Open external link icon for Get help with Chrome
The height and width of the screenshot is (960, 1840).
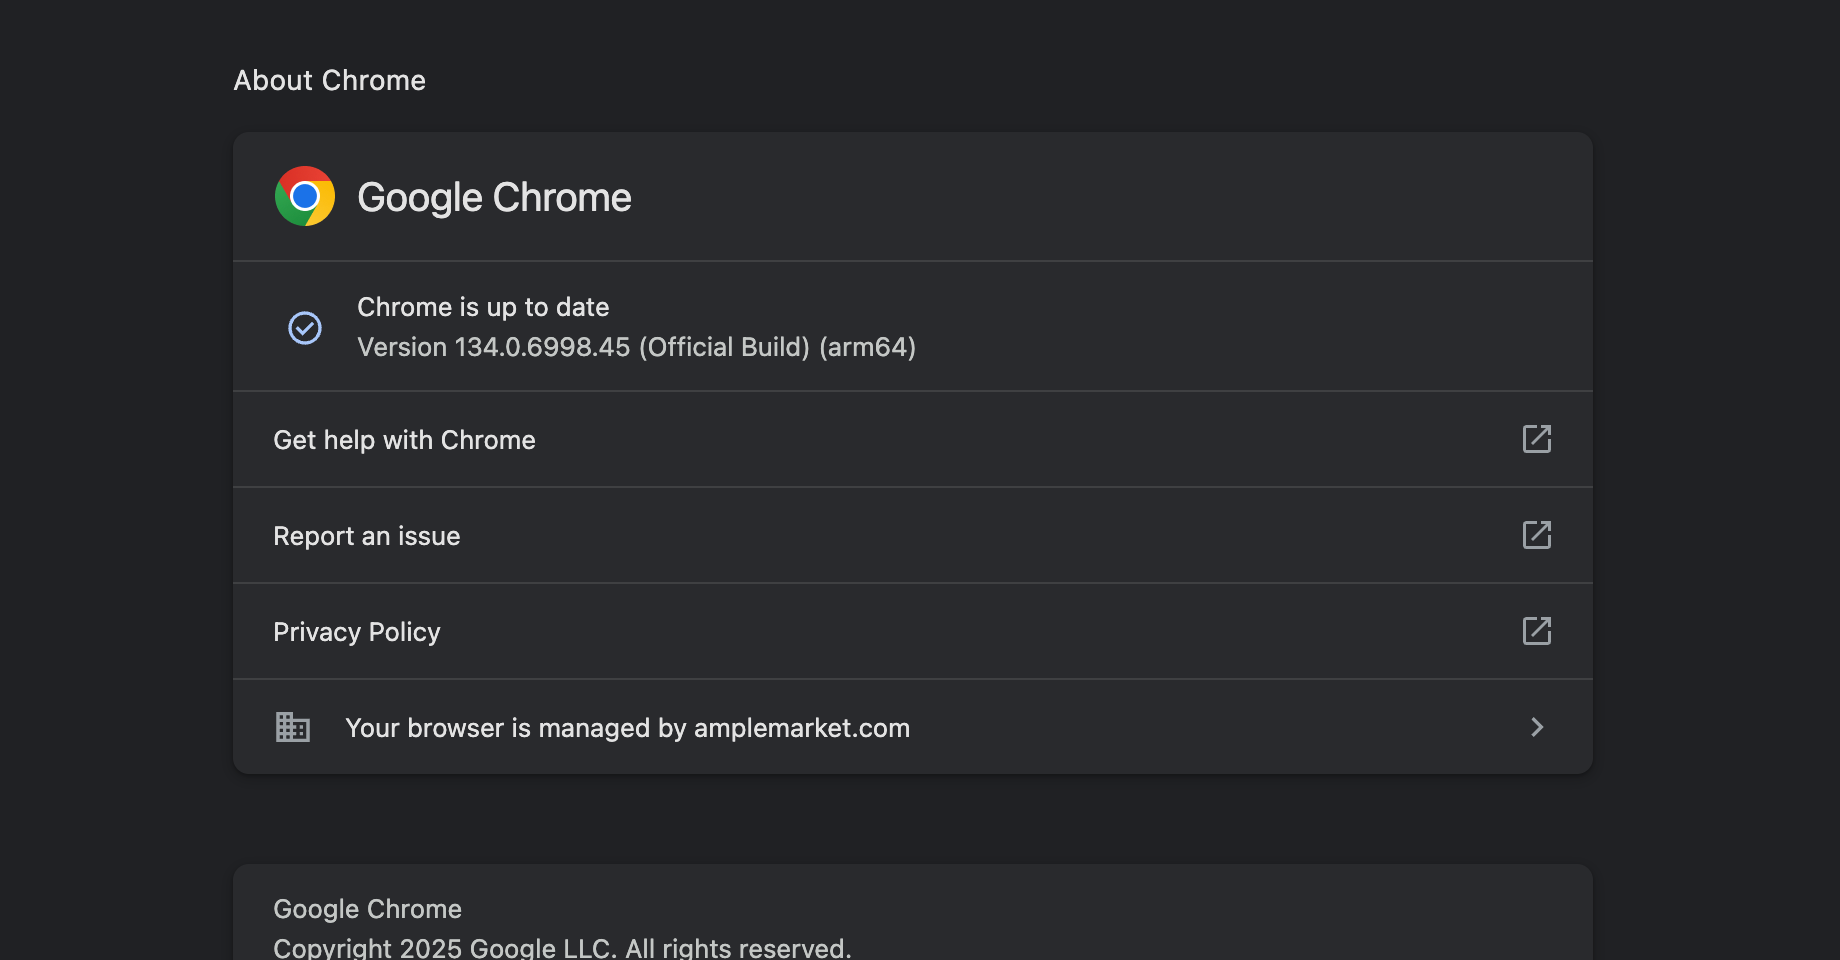[x=1537, y=439]
